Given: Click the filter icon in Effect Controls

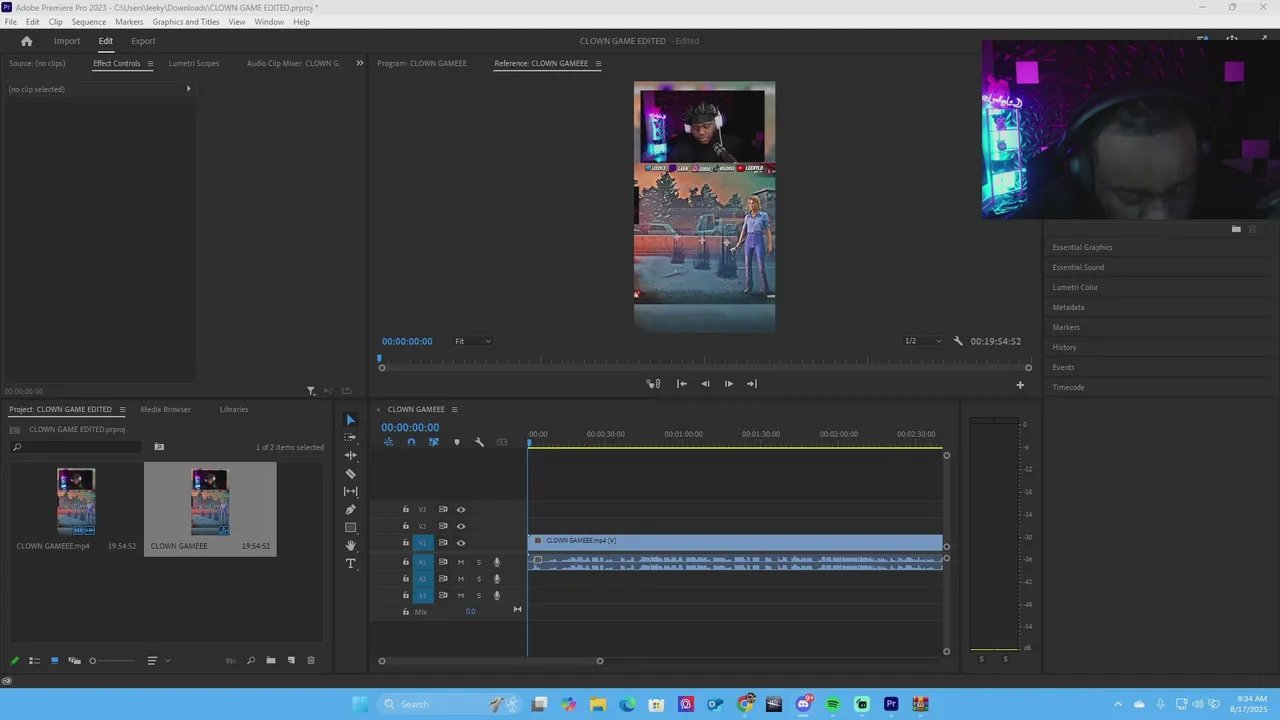Looking at the screenshot, I should 311,391.
